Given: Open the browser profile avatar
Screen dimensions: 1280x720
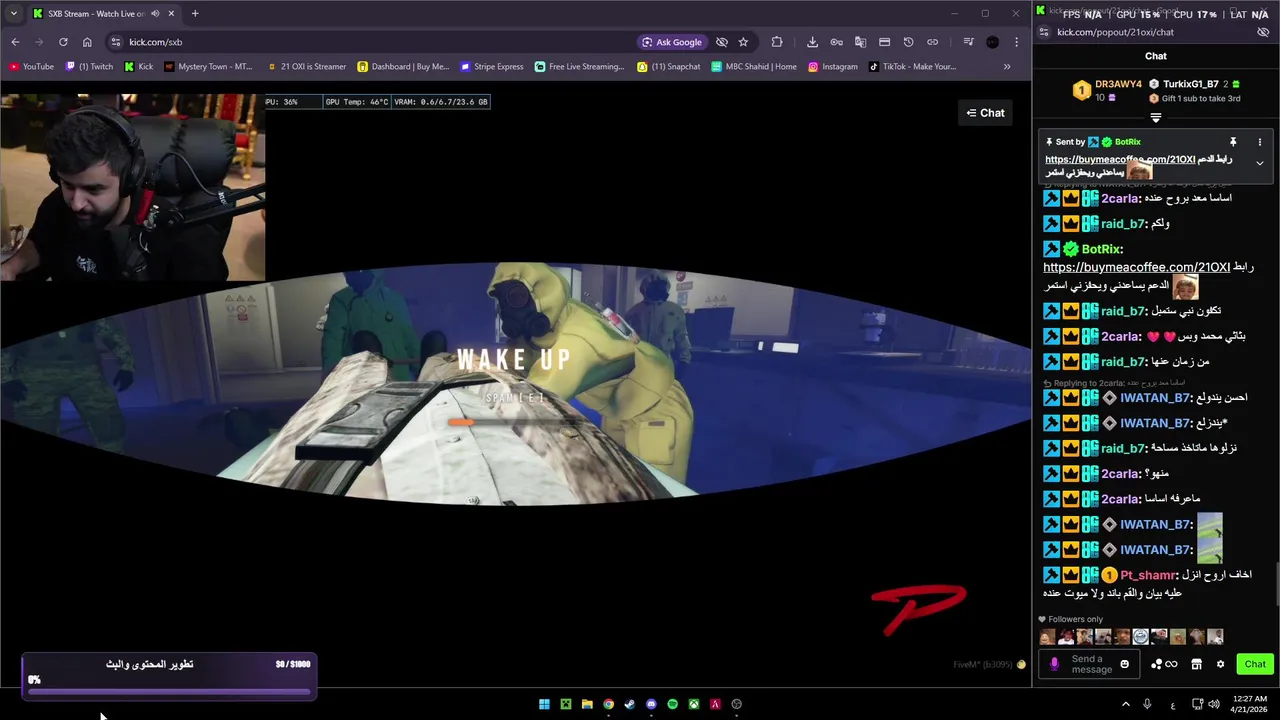Looking at the screenshot, I should point(992,42).
